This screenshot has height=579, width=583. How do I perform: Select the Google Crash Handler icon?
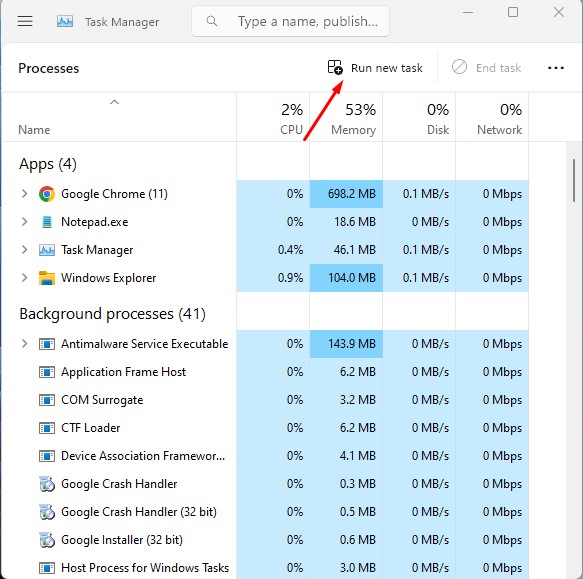(47, 484)
